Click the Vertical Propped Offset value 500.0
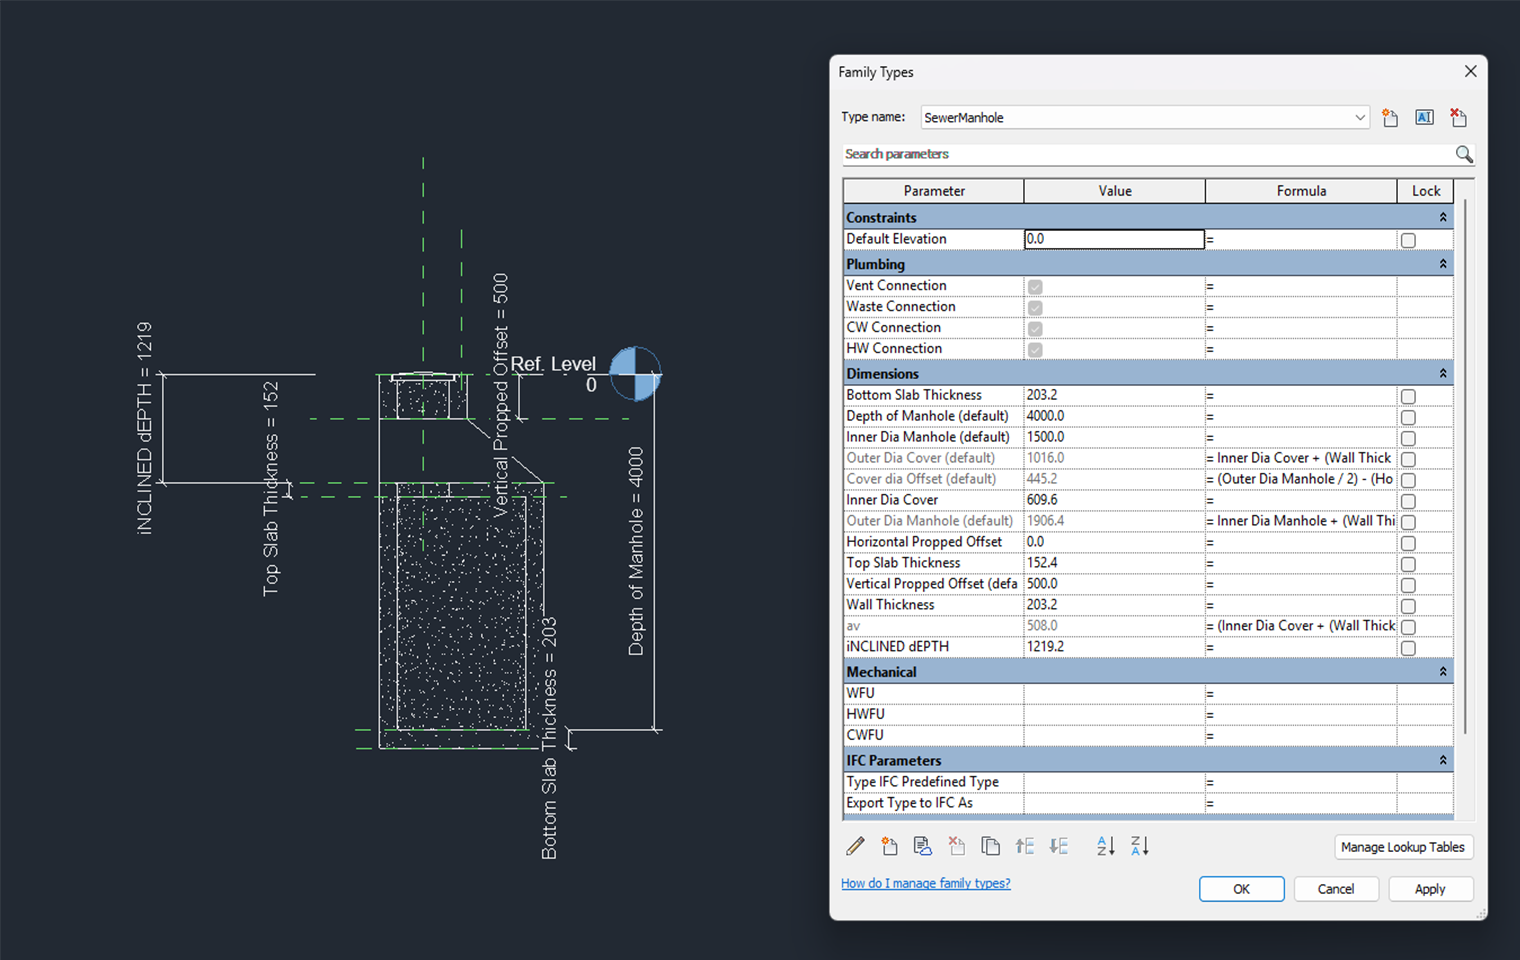 [x=1114, y=584]
